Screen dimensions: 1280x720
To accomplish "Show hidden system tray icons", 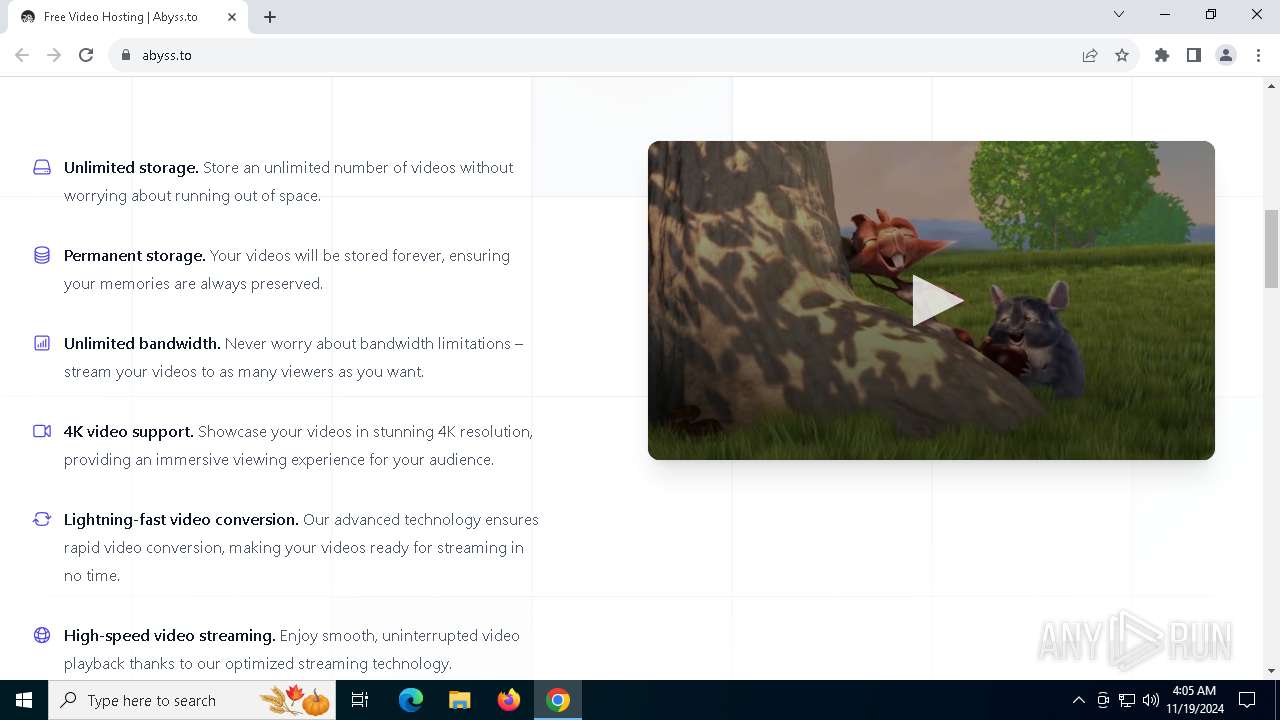I will pyautogui.click(x=1078, y=700).
